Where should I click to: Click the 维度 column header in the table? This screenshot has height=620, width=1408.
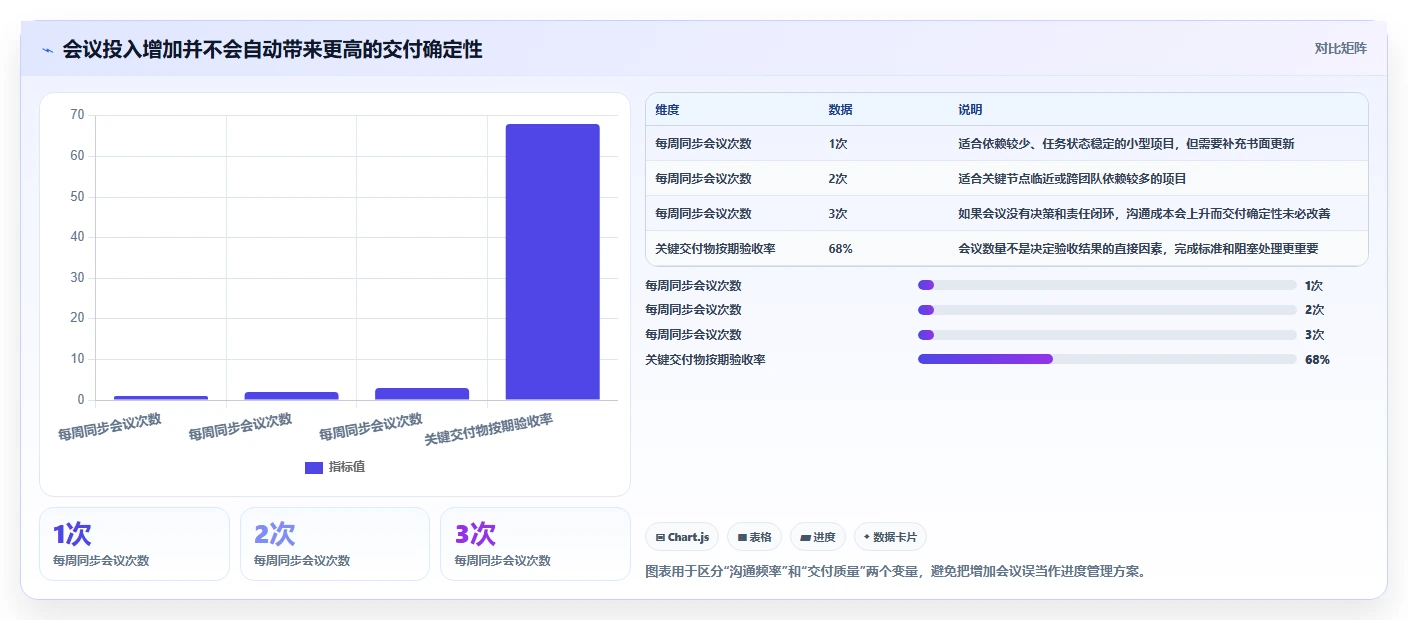[x=667, y=110]
